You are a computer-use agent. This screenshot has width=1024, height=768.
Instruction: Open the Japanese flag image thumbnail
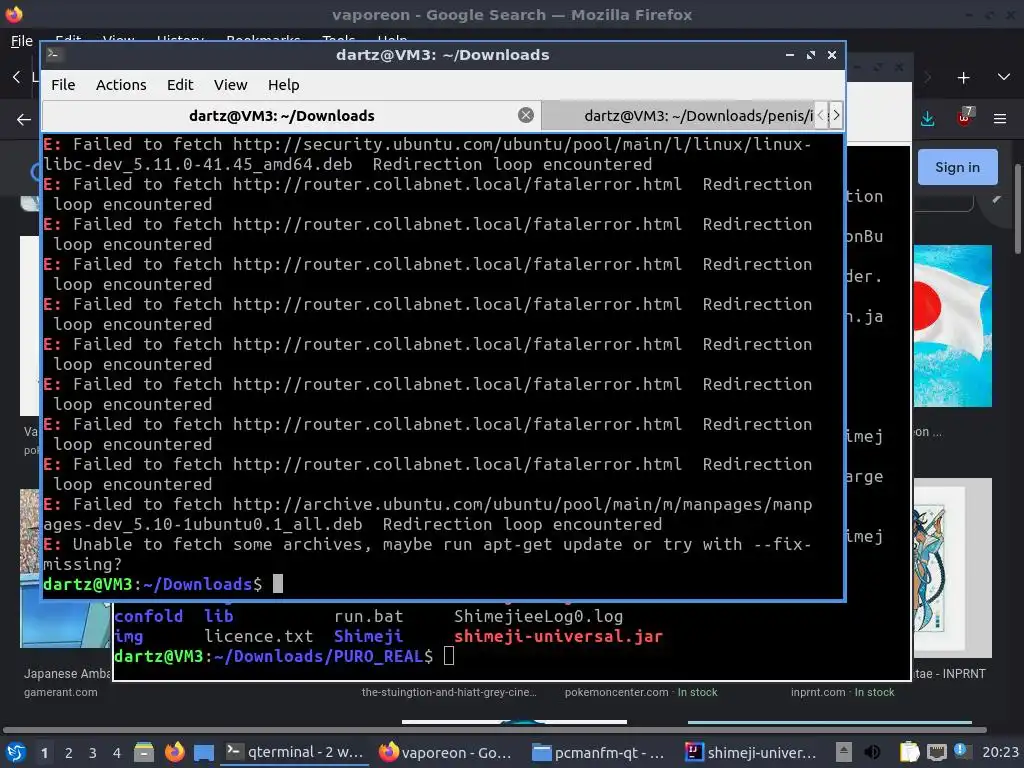(x=952, y=327)
